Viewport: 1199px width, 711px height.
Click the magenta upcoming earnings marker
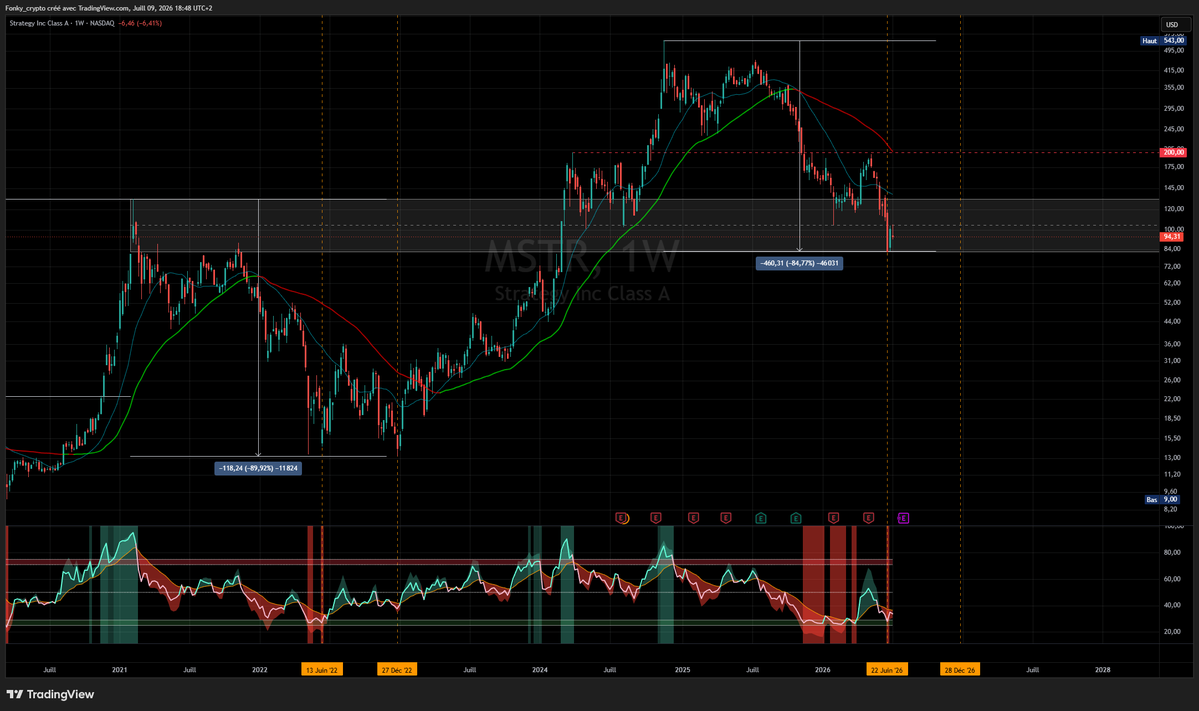pos(903,518)
